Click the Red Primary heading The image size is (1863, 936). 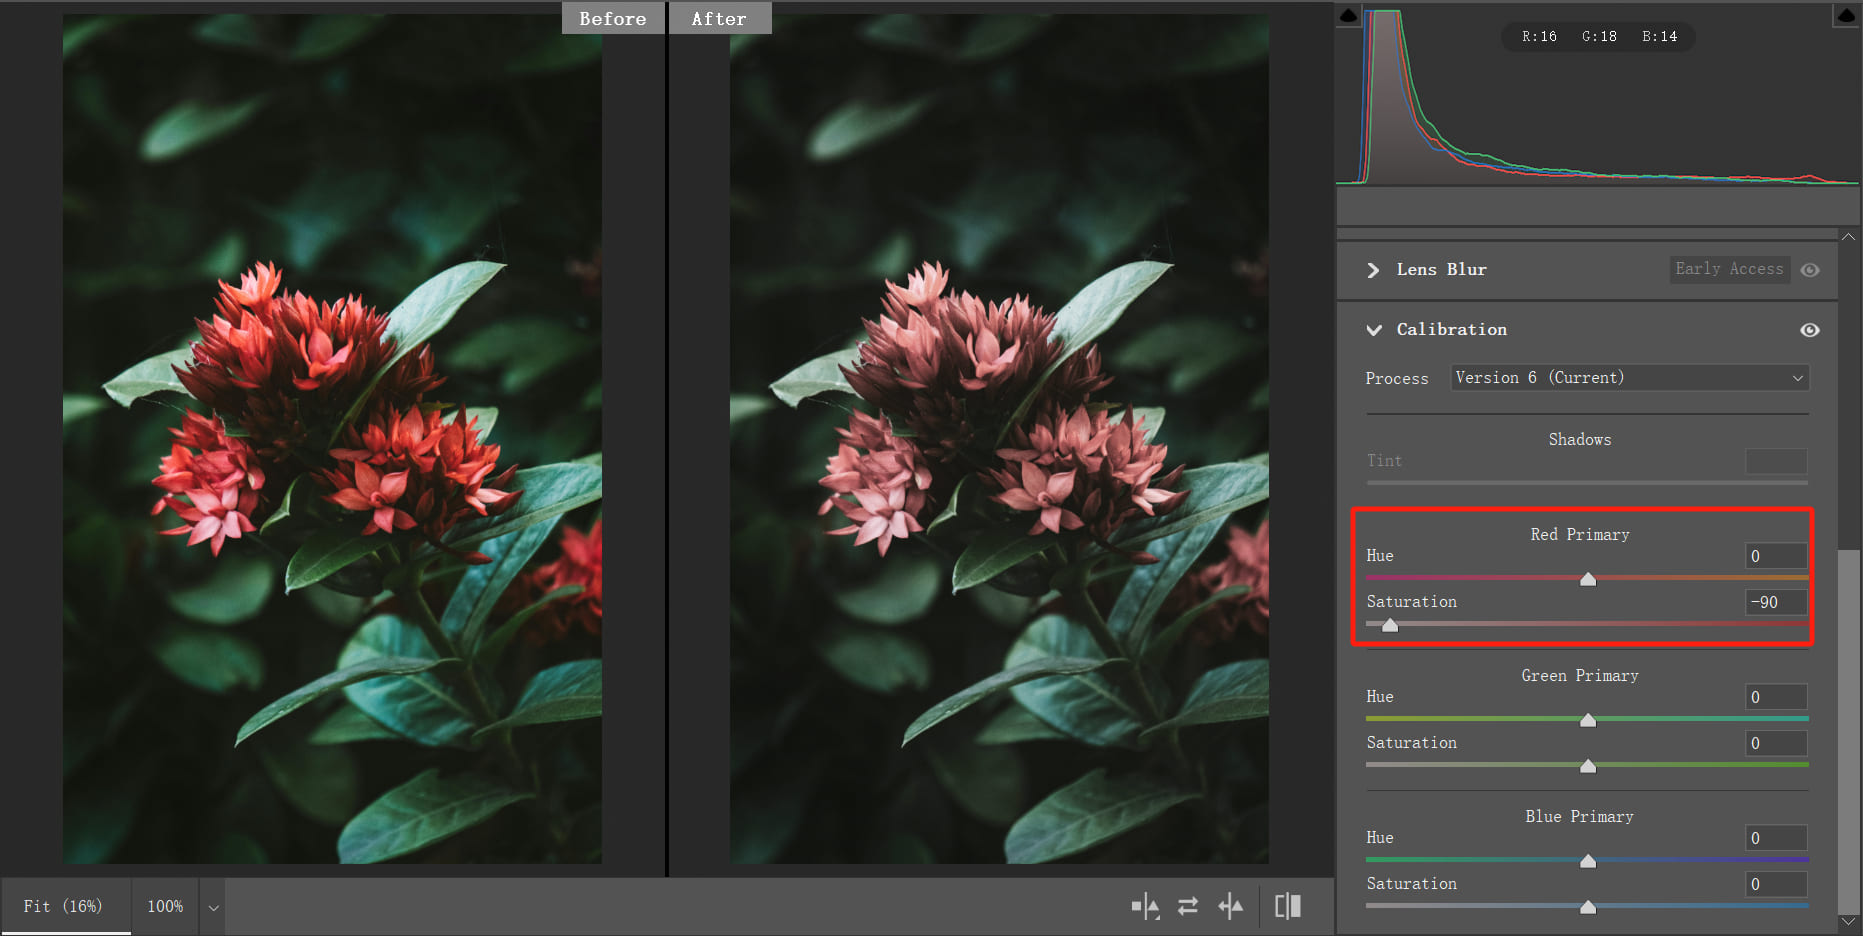click(1579, 535)
